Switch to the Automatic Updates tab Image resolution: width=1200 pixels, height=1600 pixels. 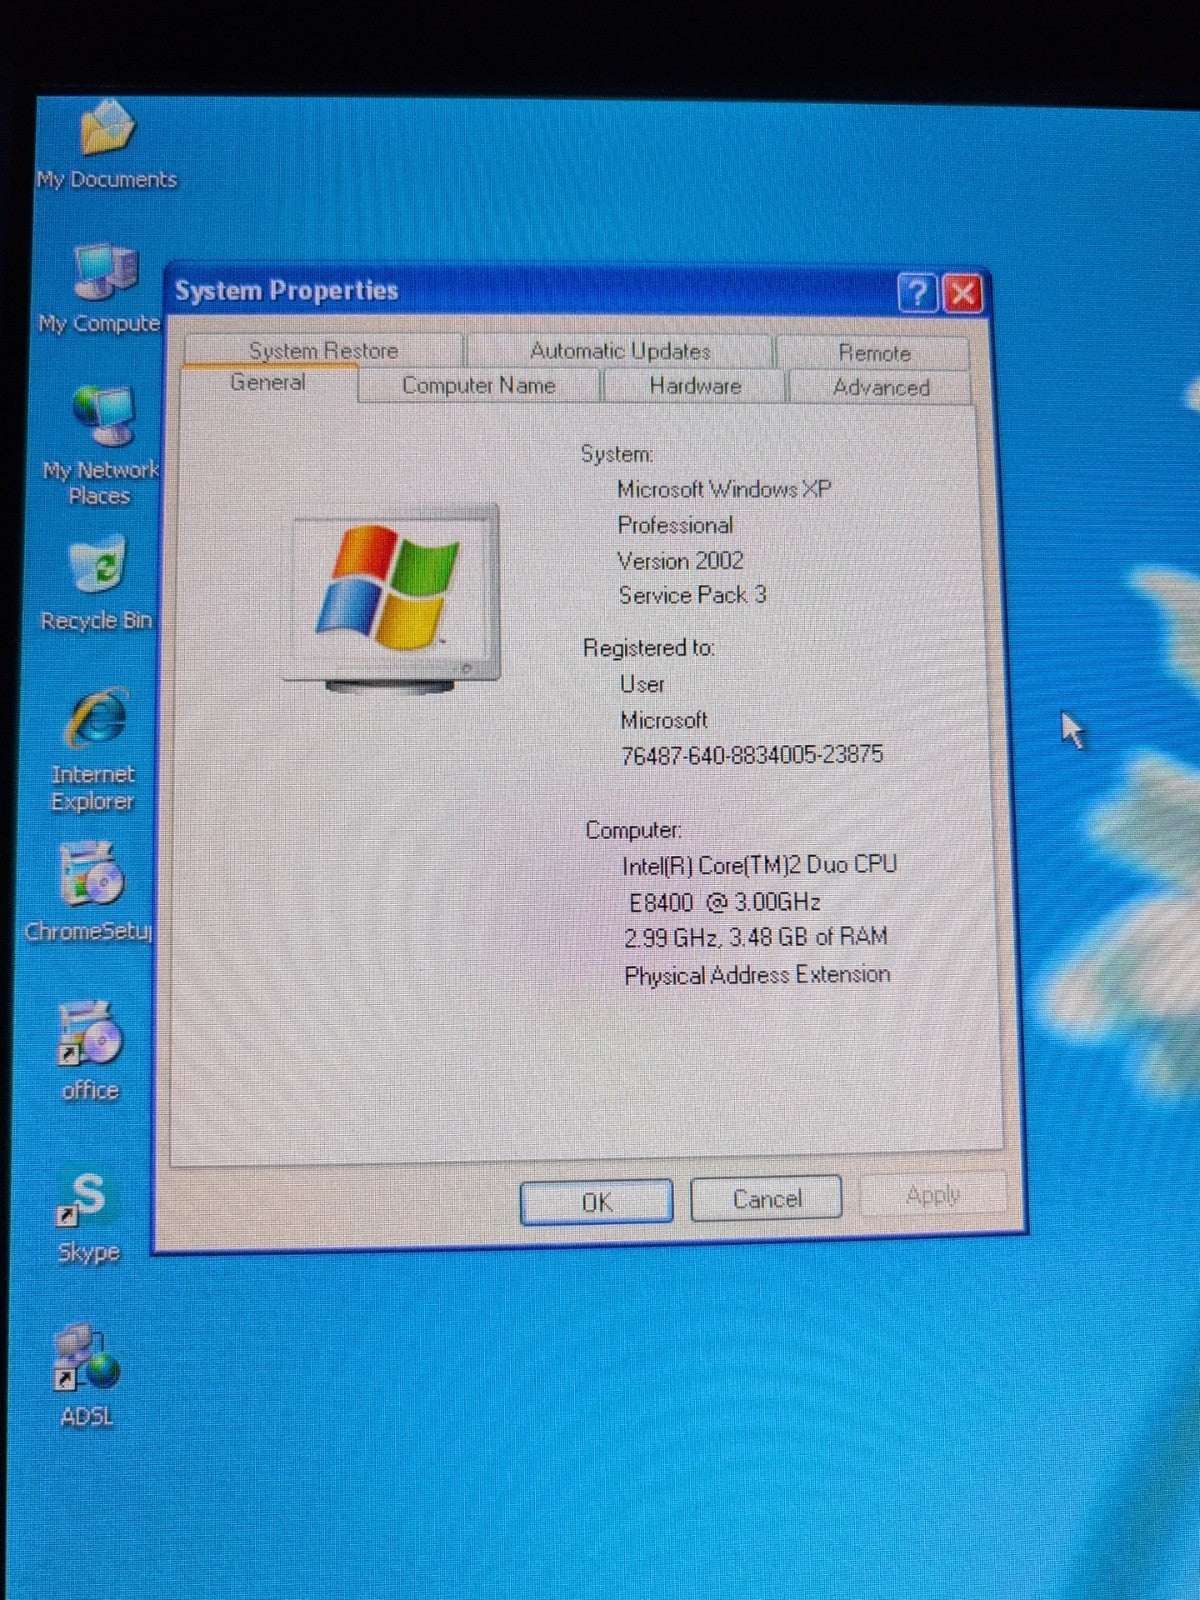[620, 351]
